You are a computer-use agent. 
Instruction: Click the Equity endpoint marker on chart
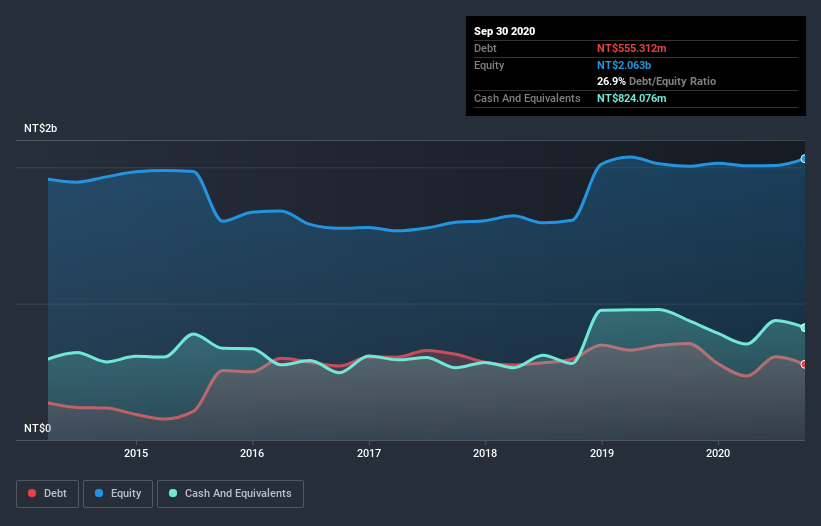coord(804,159)
